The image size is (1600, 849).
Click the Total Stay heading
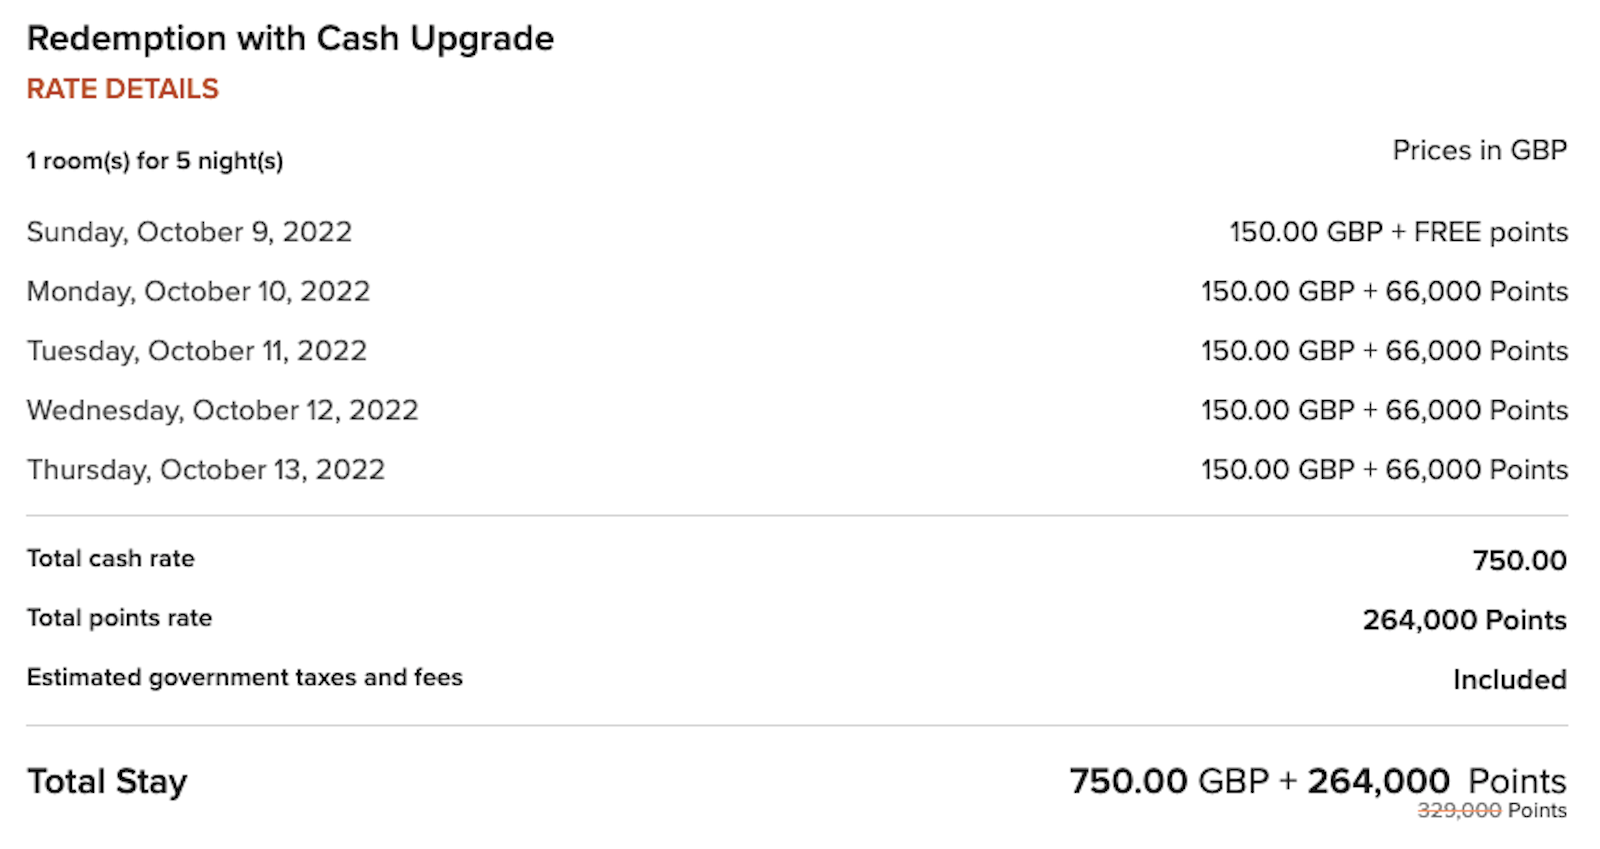tap(107, 782)
